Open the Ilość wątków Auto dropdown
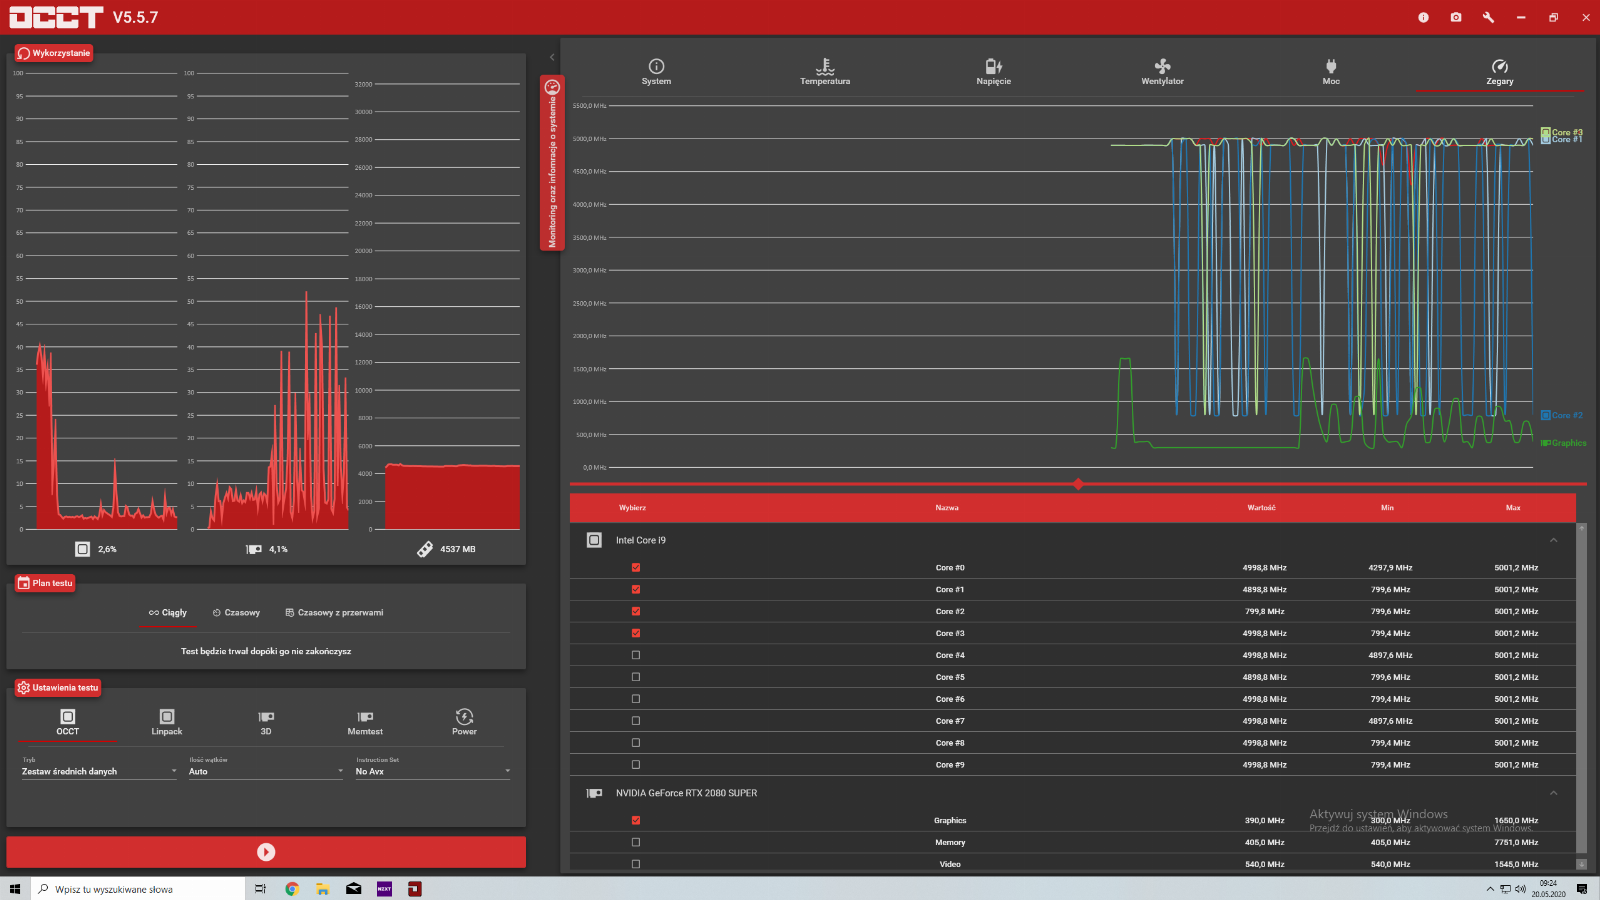This screenshot has width=1600, height=900. pos(266,771)
